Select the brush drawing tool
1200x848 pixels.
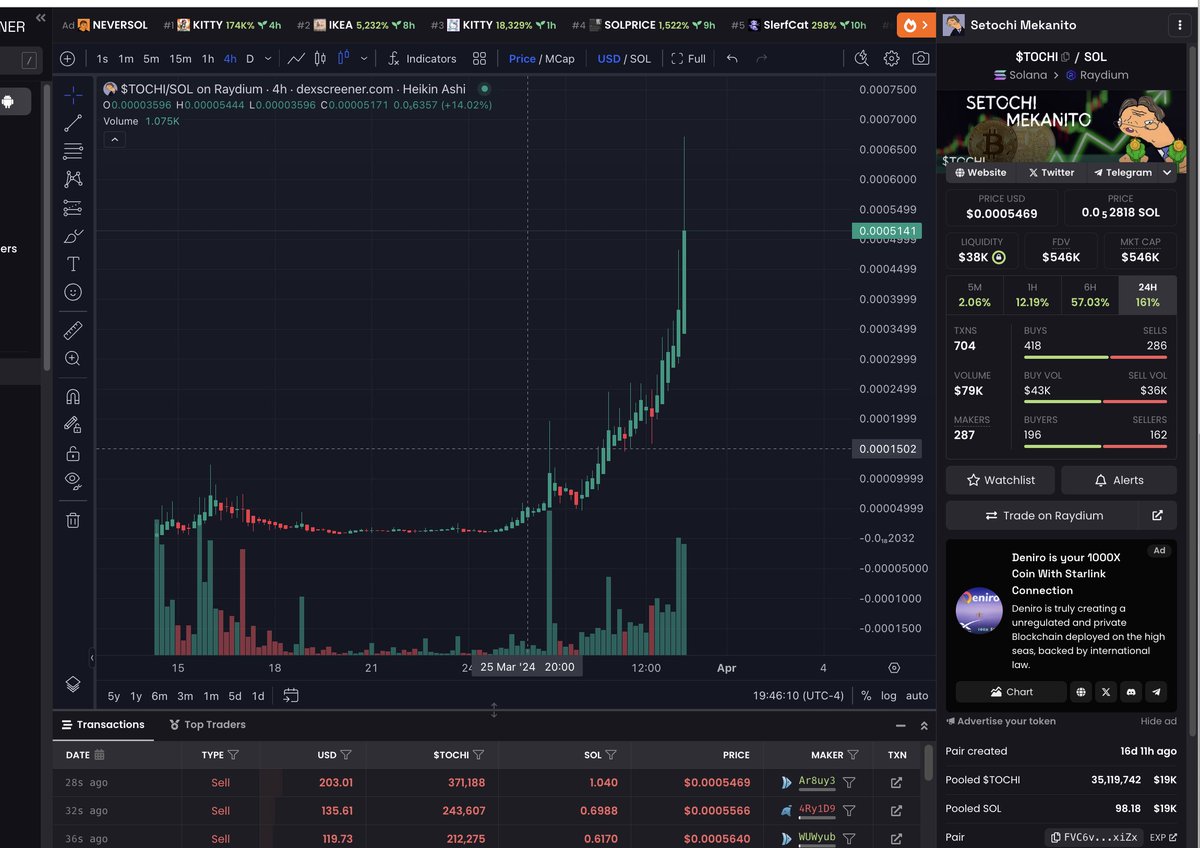tap(73, 236)
